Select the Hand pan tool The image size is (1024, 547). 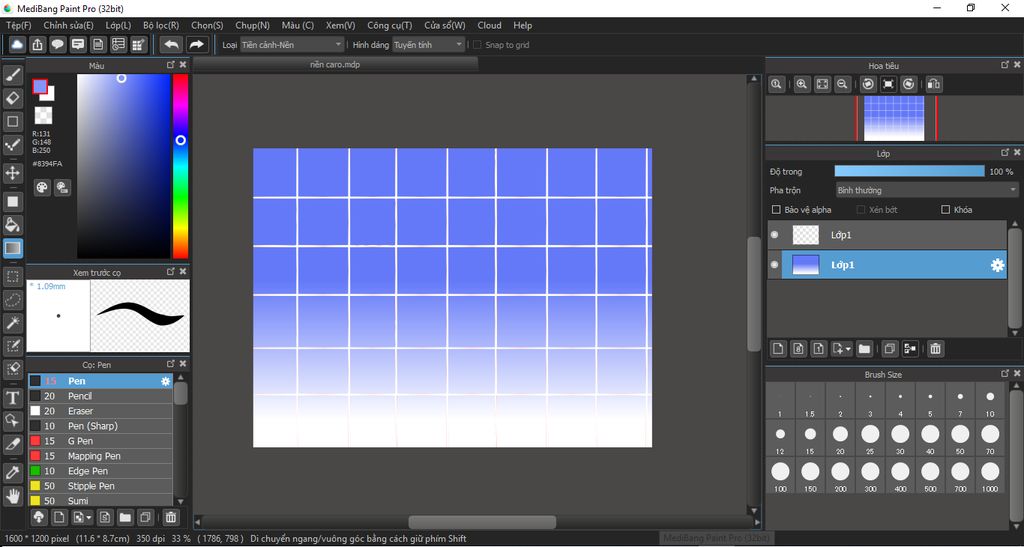tap(12, 495)
